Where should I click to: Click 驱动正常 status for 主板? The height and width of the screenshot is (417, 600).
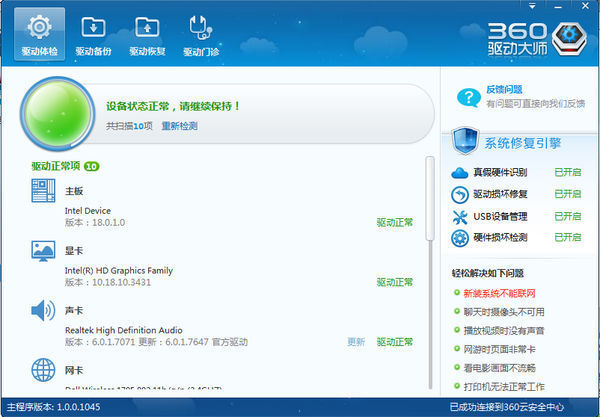(395, 222)
